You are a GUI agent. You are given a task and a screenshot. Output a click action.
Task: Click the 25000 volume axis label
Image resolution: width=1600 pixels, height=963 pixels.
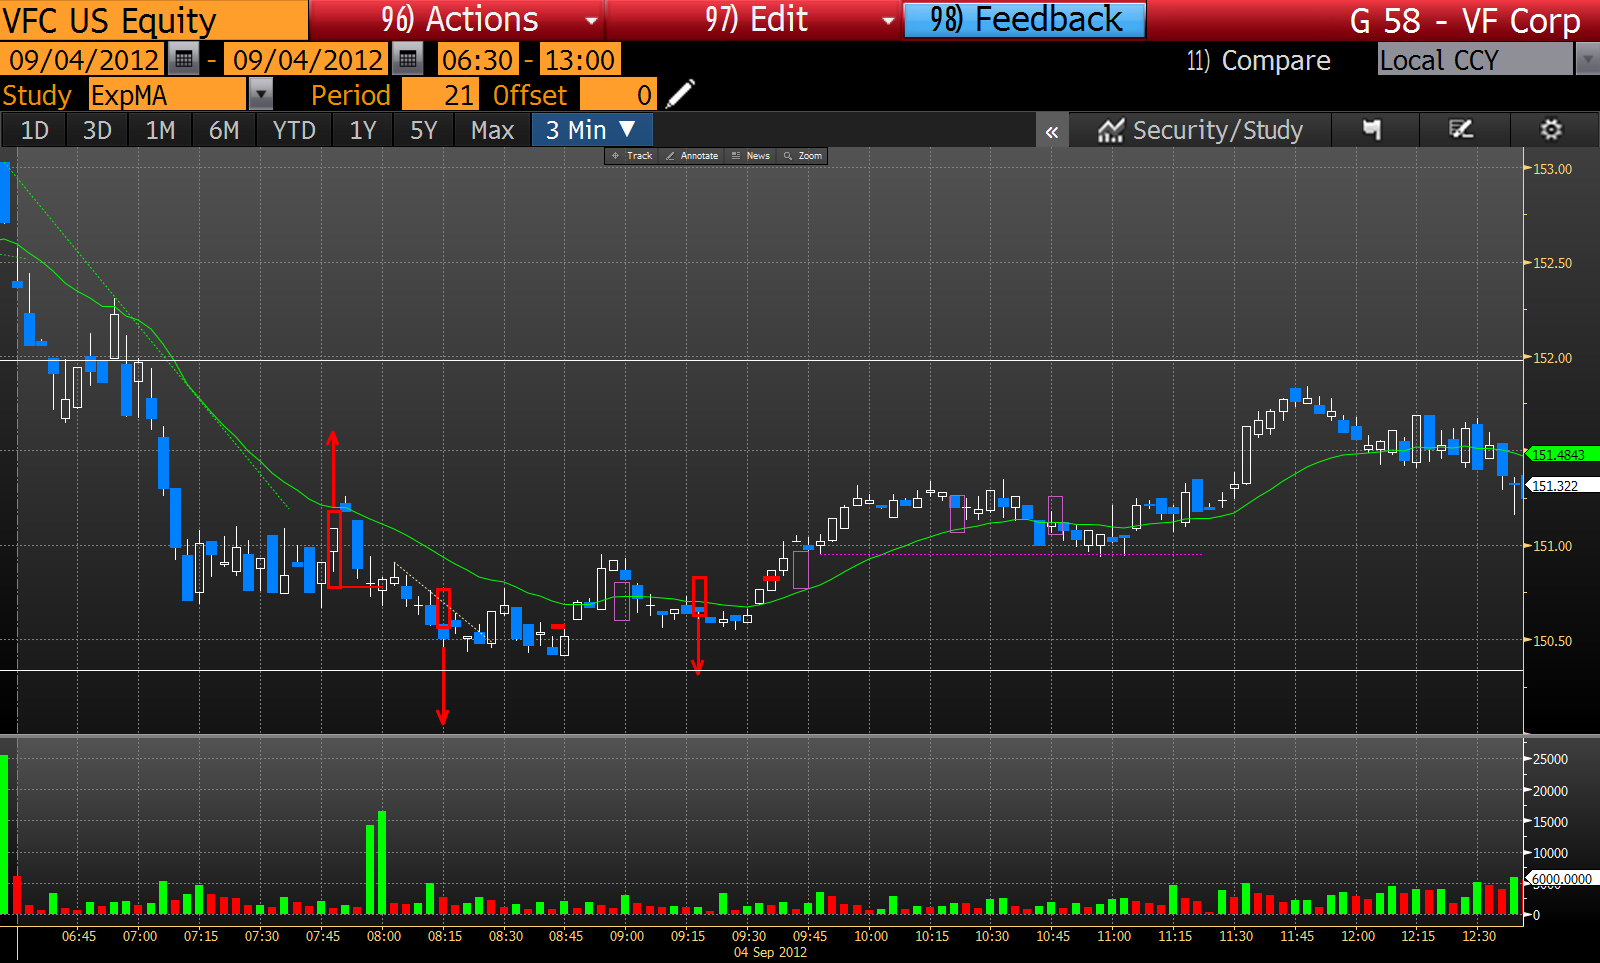(x=1550, y=759)
